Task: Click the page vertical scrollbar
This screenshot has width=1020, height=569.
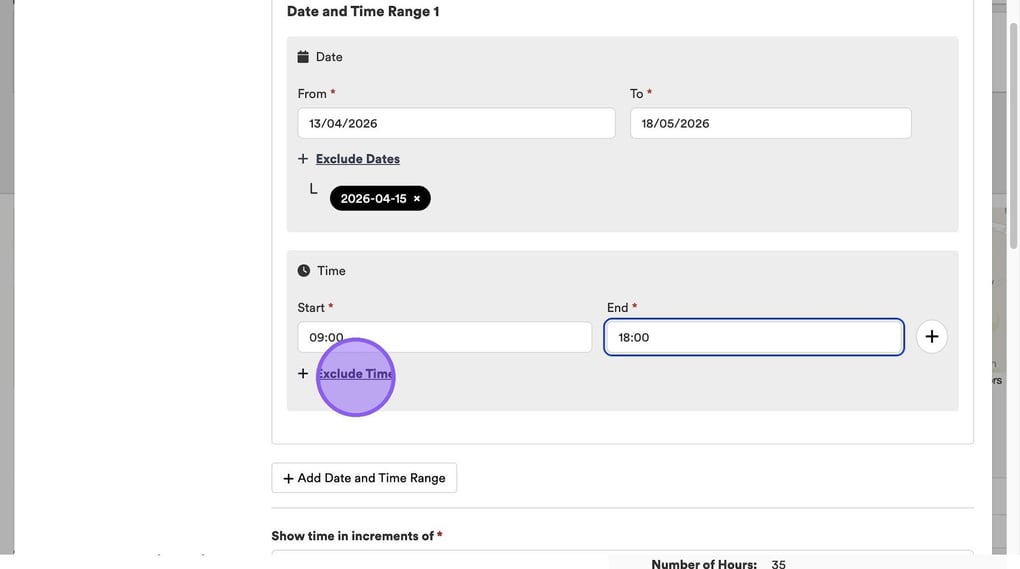Action: [x=1014, y=300]
